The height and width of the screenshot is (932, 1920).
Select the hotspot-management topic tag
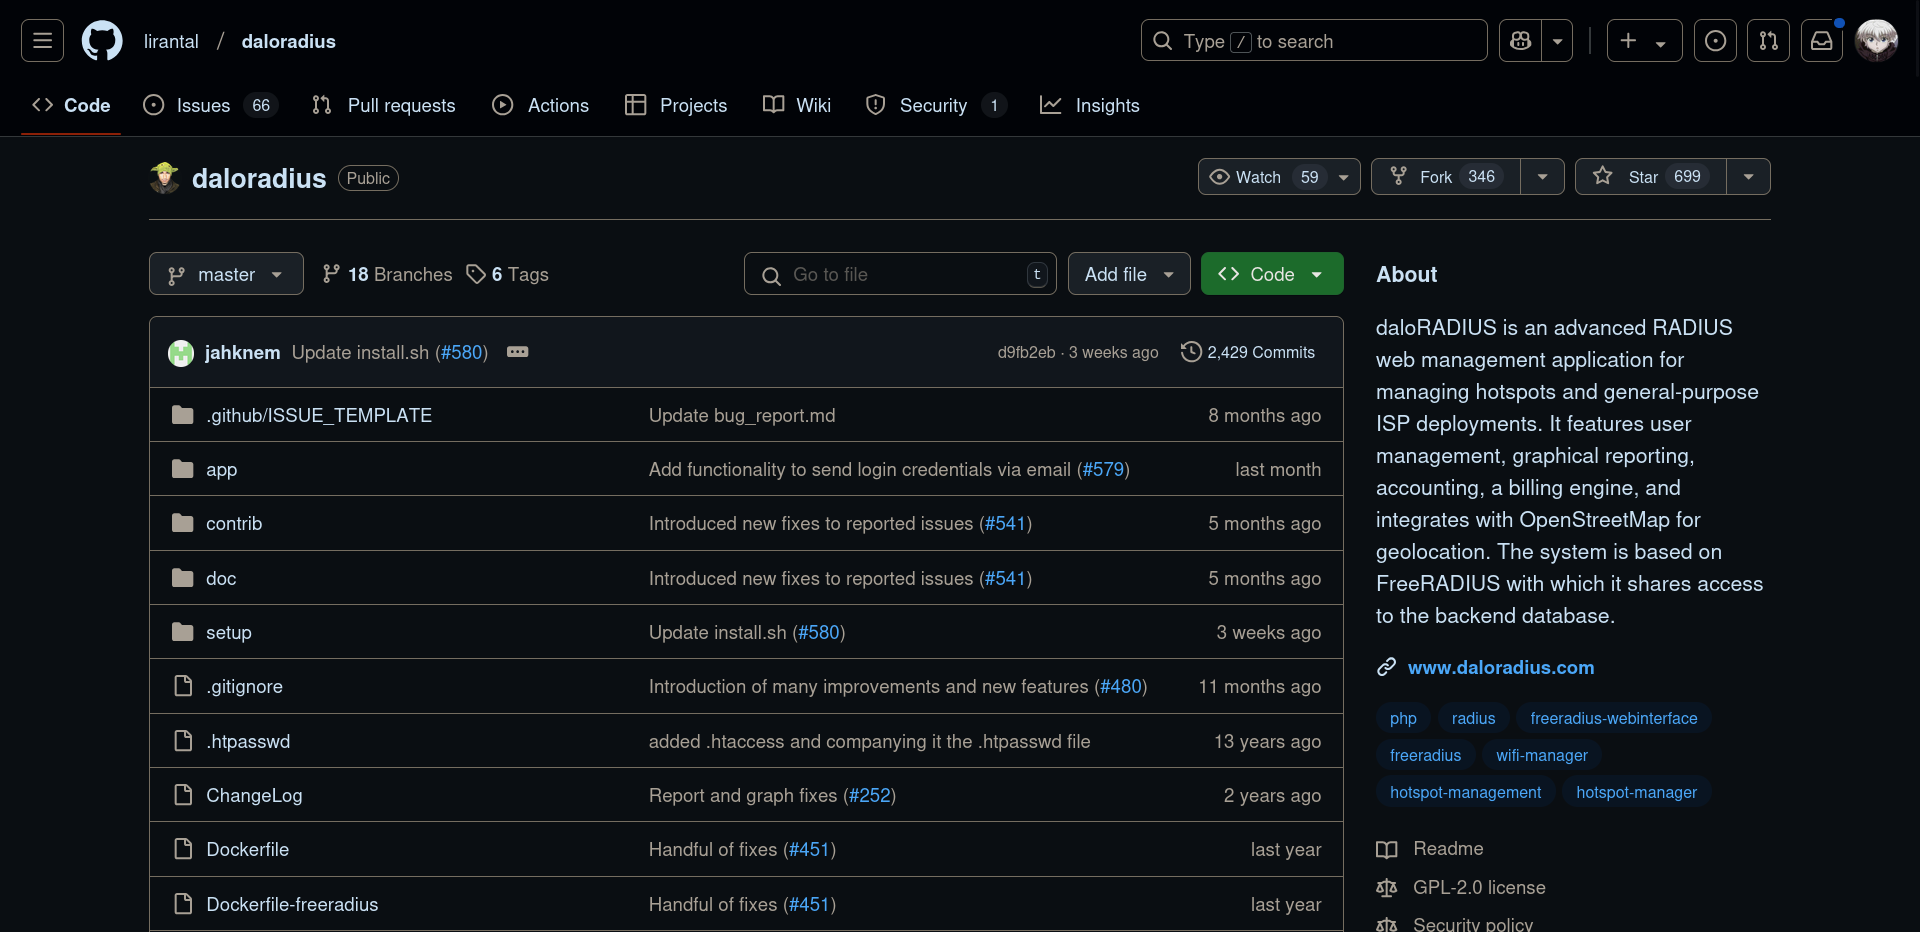tap(1465, 792)
